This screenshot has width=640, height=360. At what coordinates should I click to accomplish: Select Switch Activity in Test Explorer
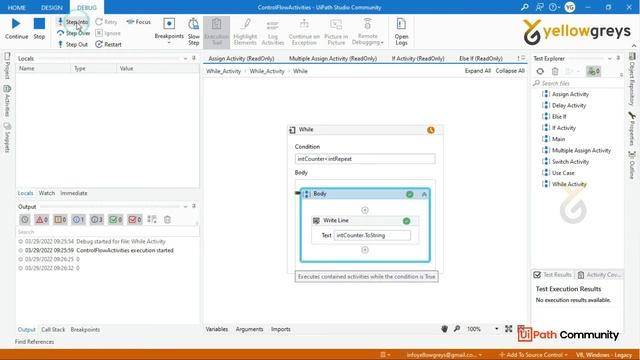click(570, 162)
